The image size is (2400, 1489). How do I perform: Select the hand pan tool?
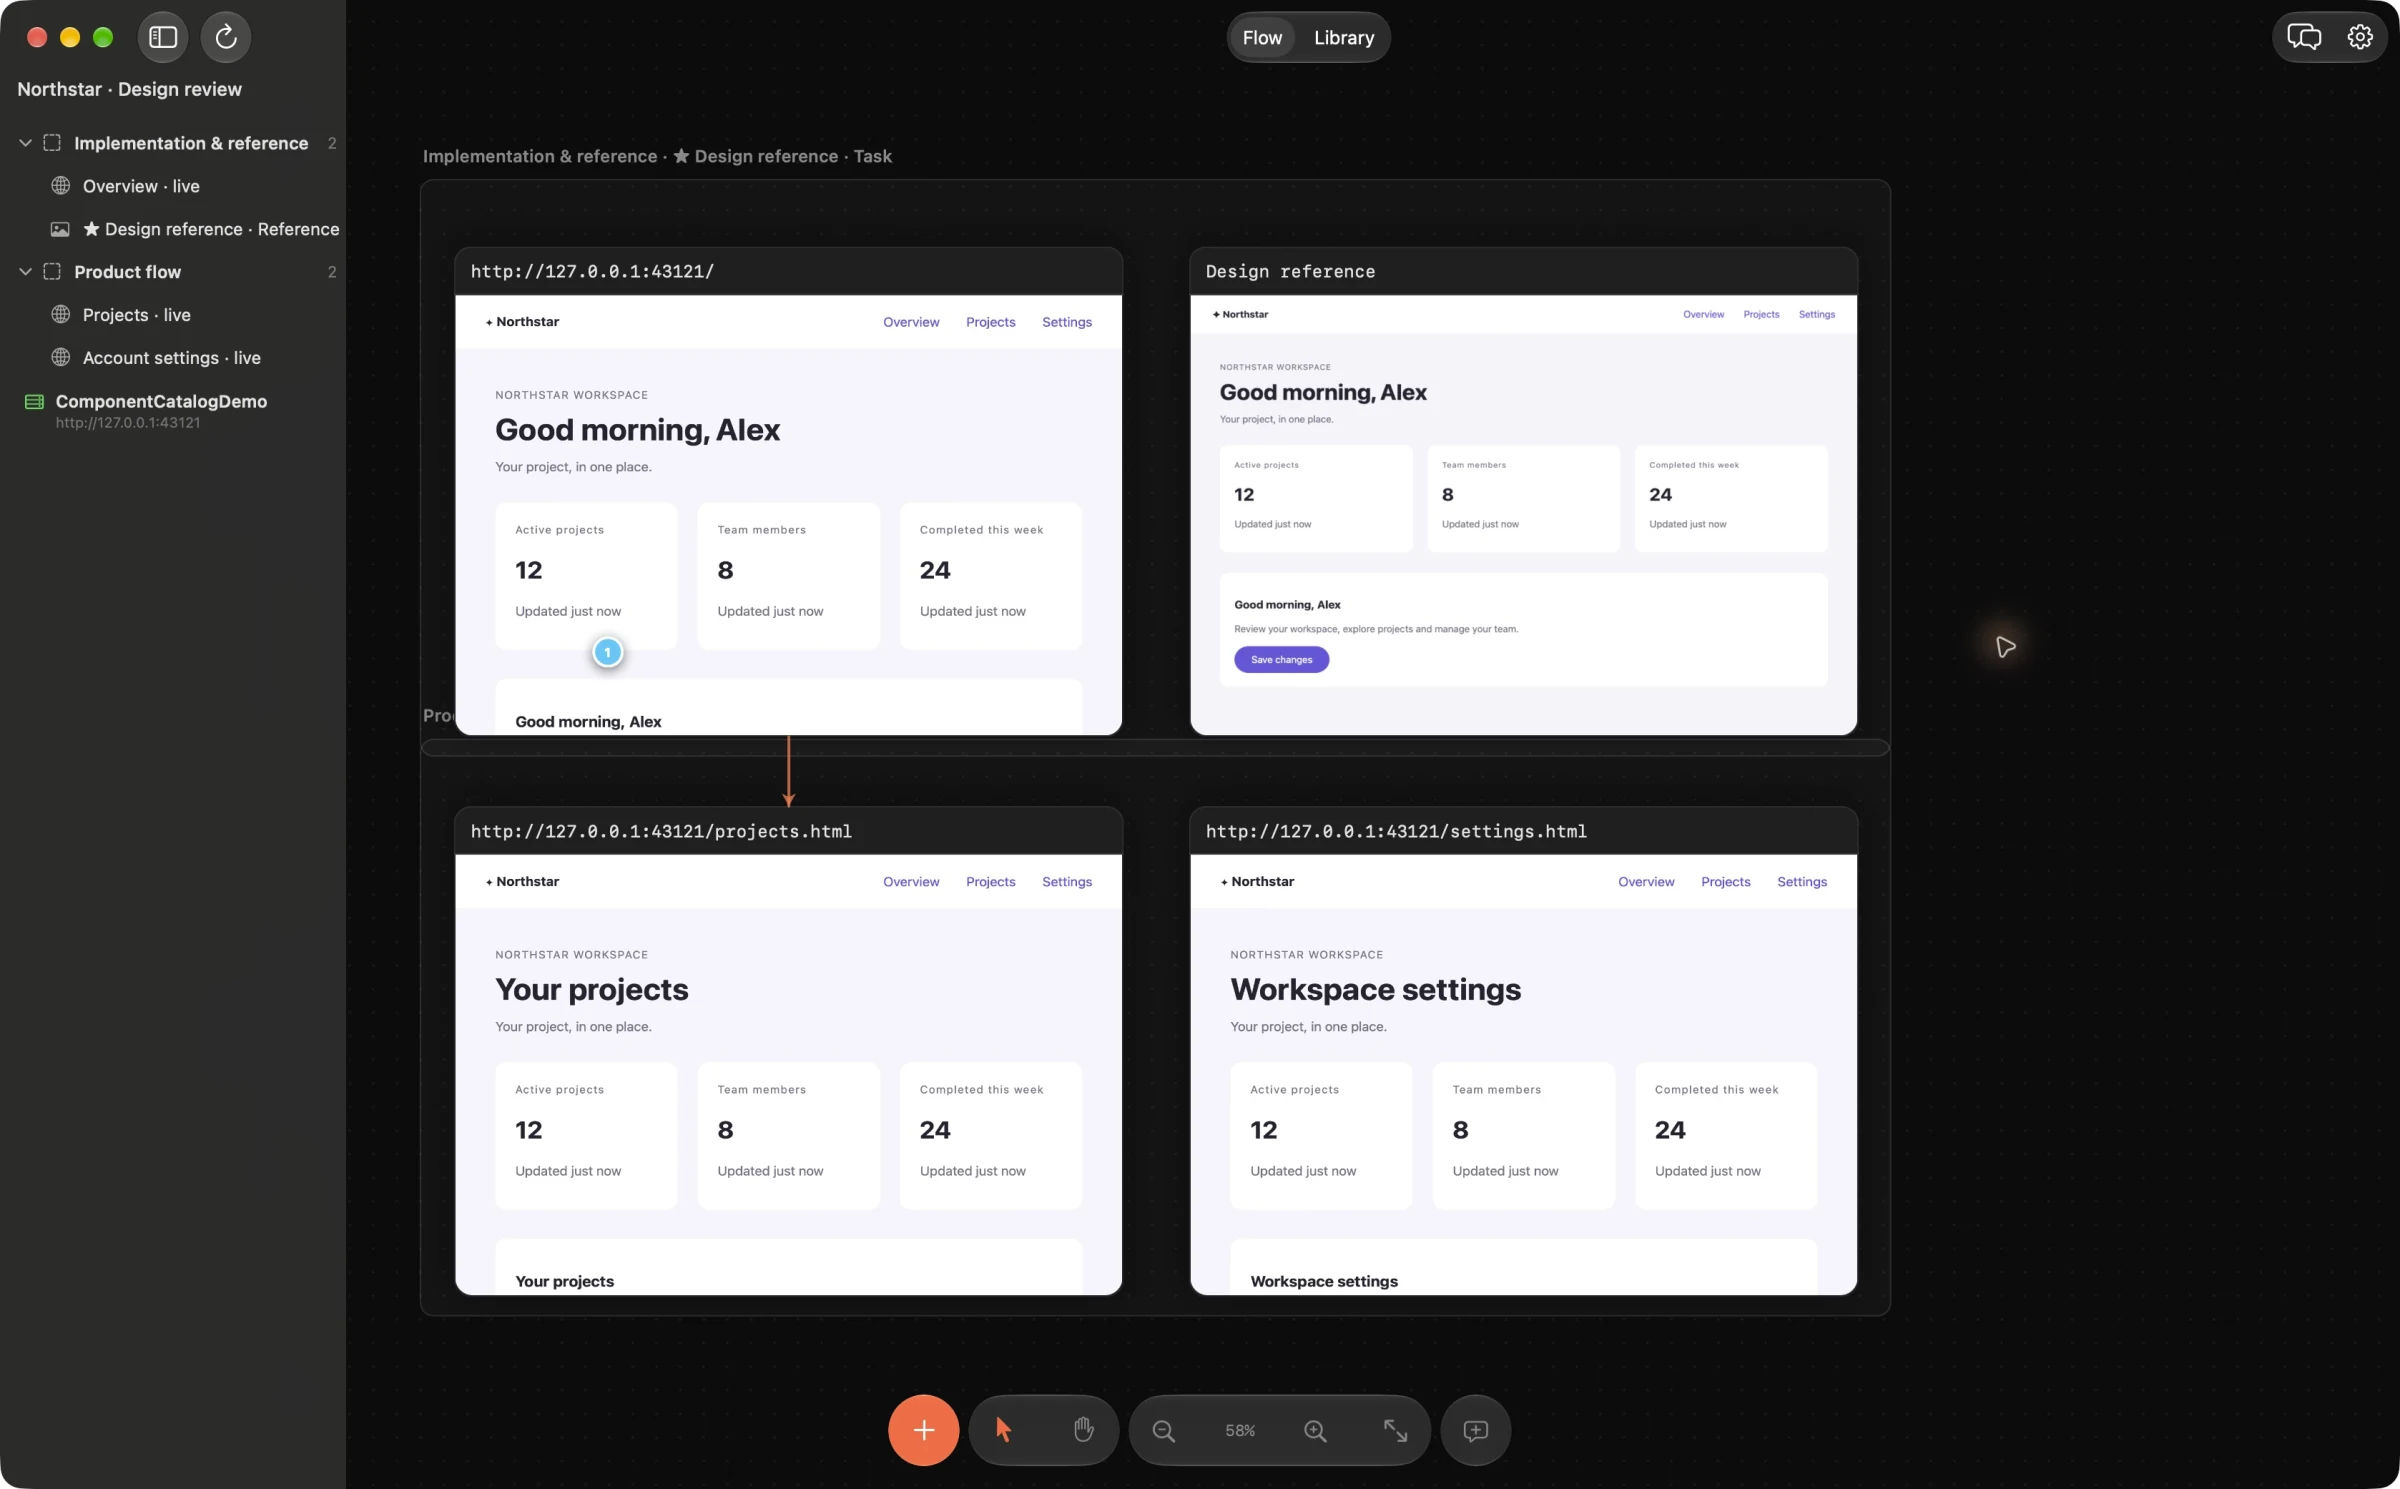point(1083,1430)
